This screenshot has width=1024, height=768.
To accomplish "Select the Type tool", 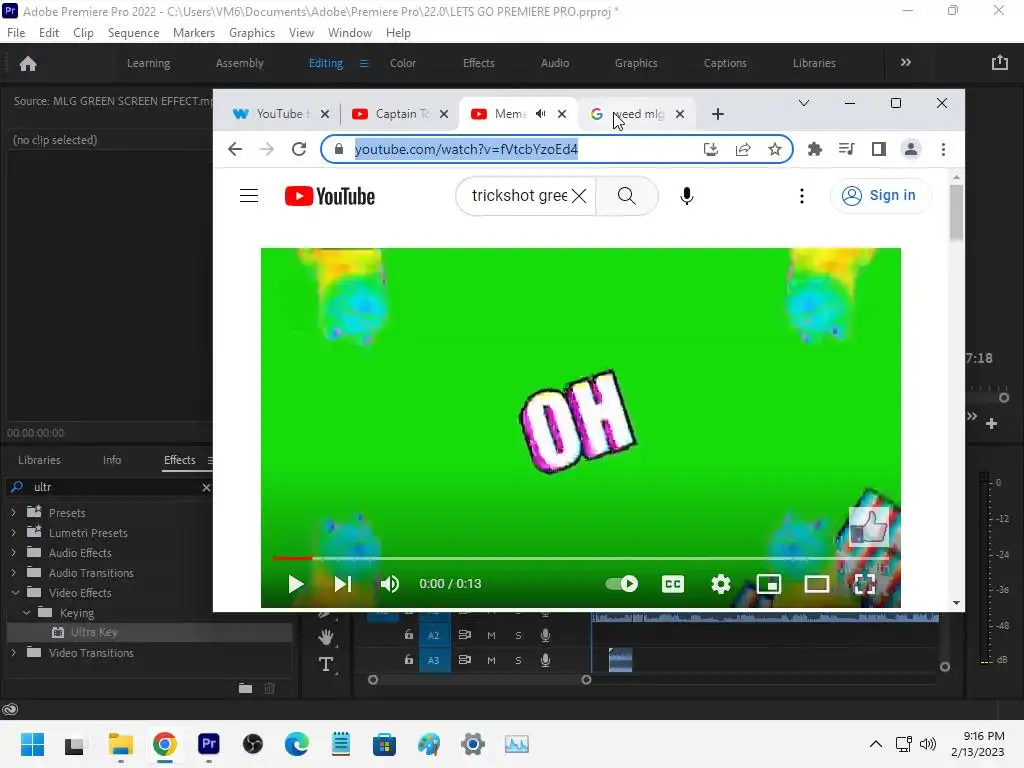I will 326,665.
